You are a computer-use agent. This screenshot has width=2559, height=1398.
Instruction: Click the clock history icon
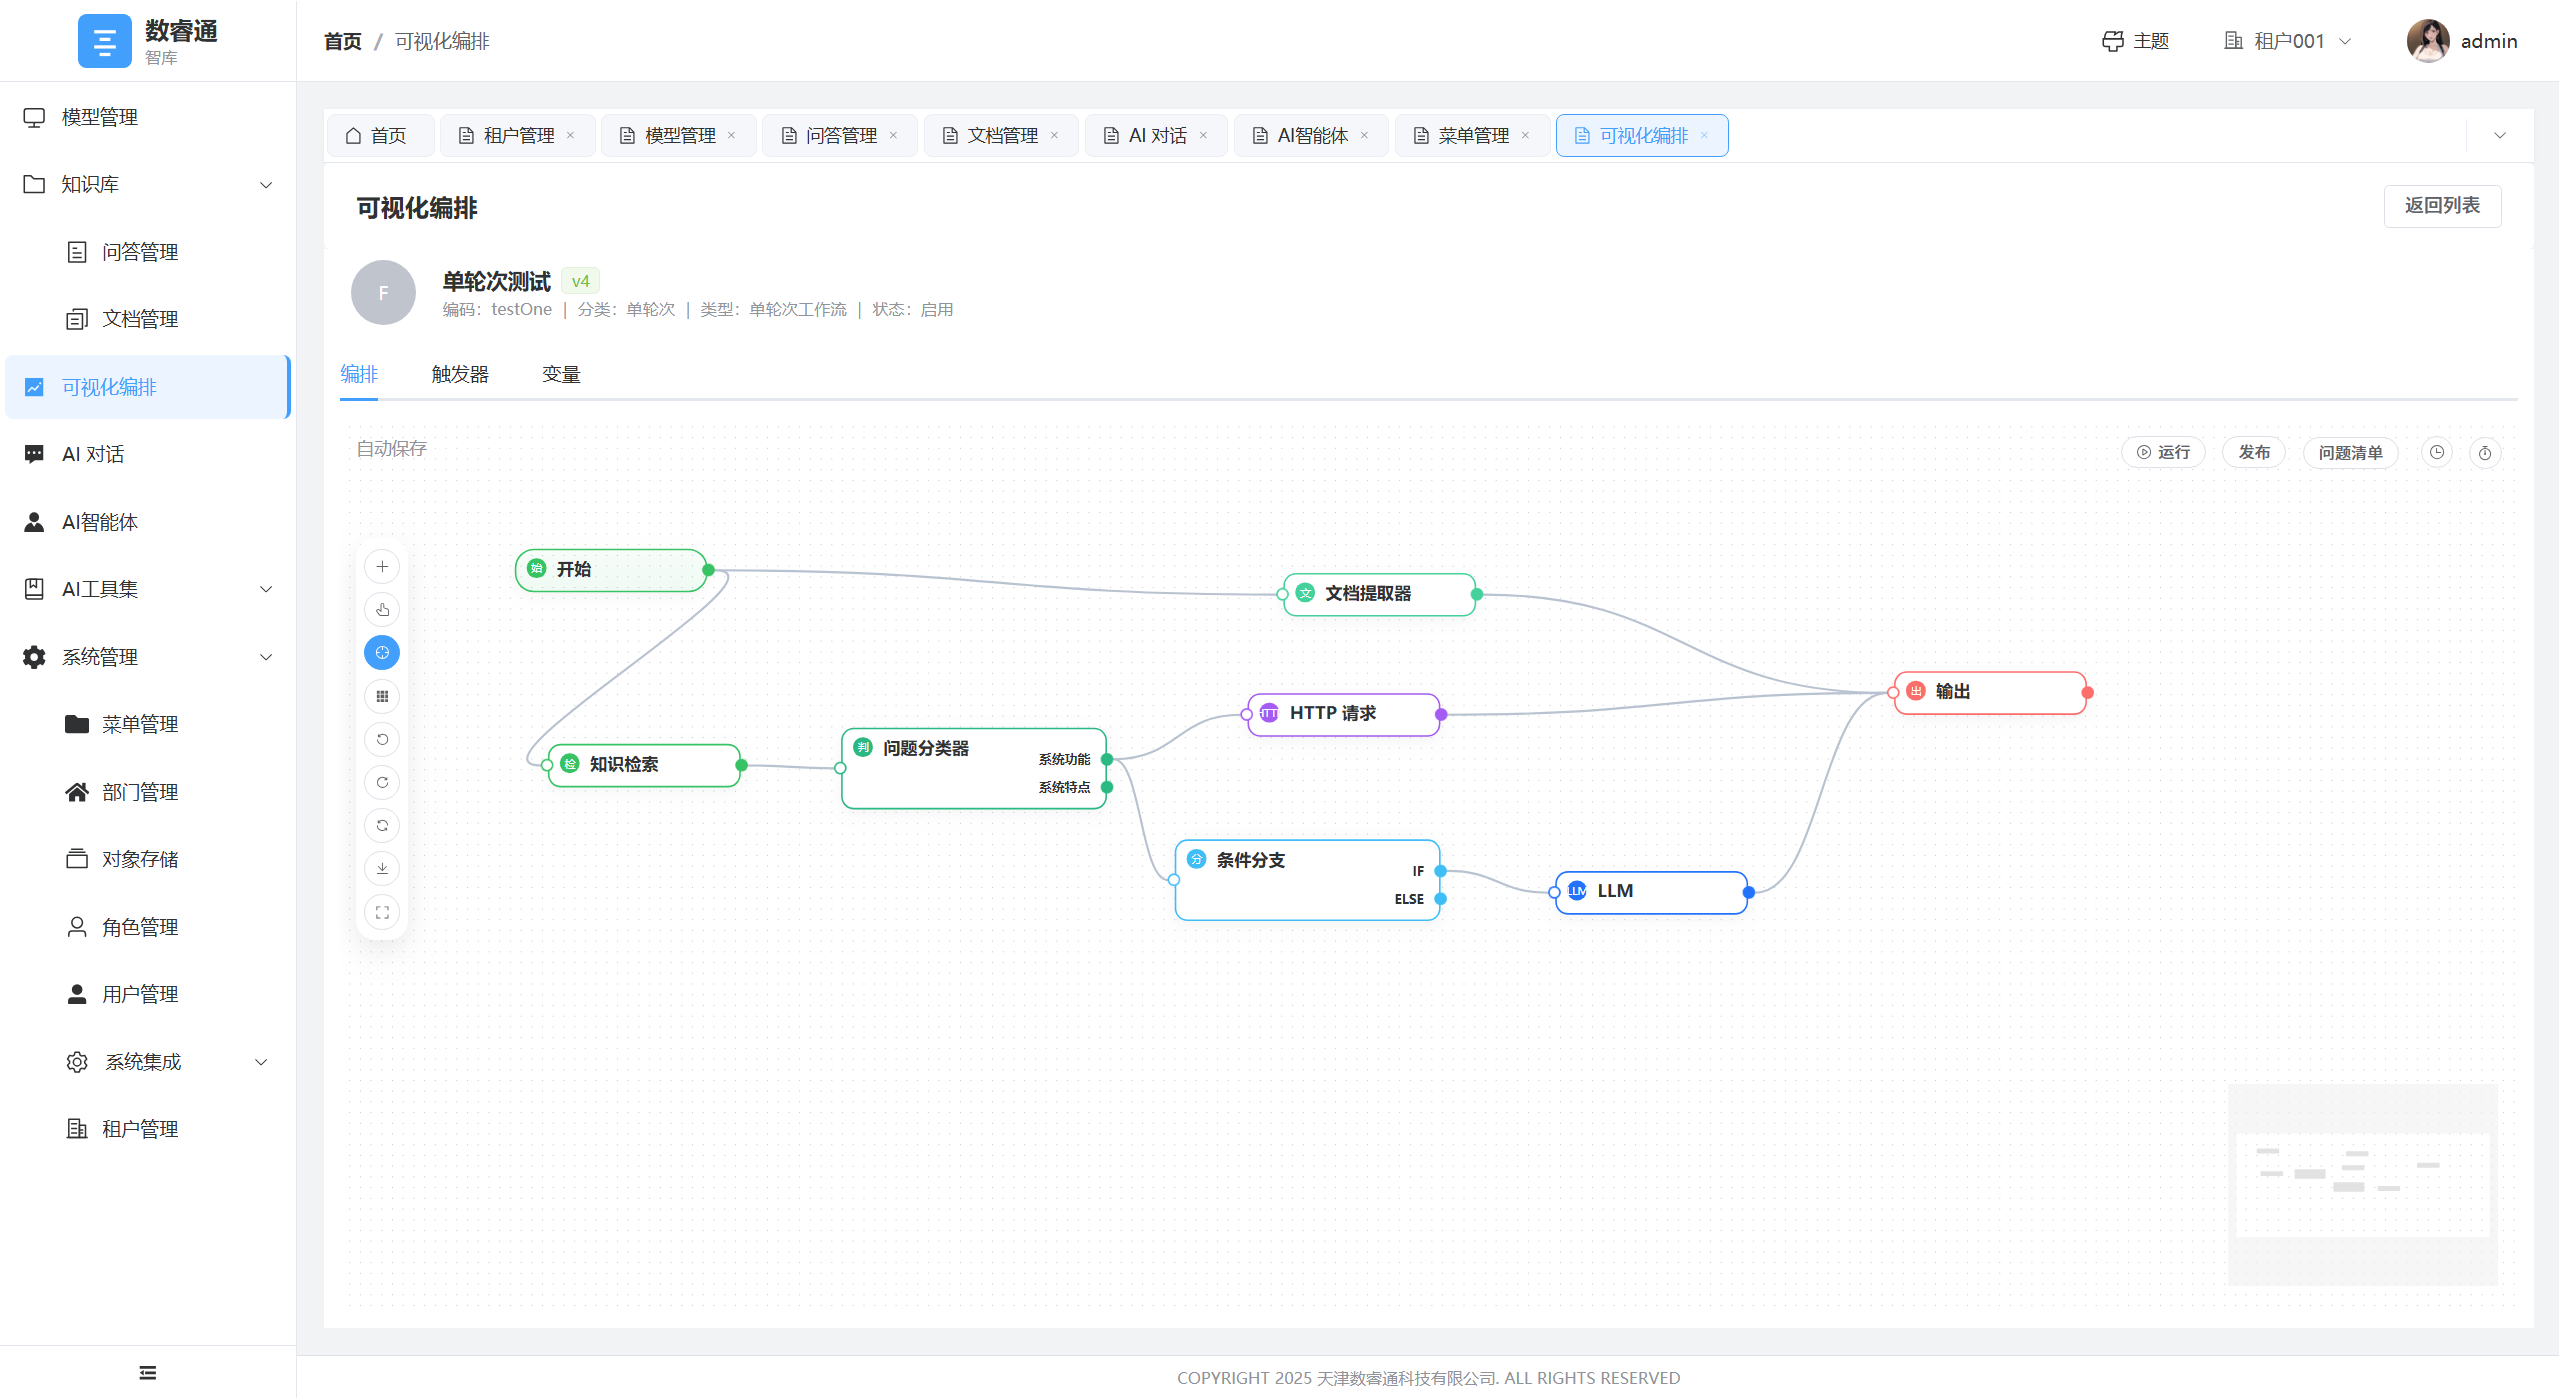pos(2437,453)
